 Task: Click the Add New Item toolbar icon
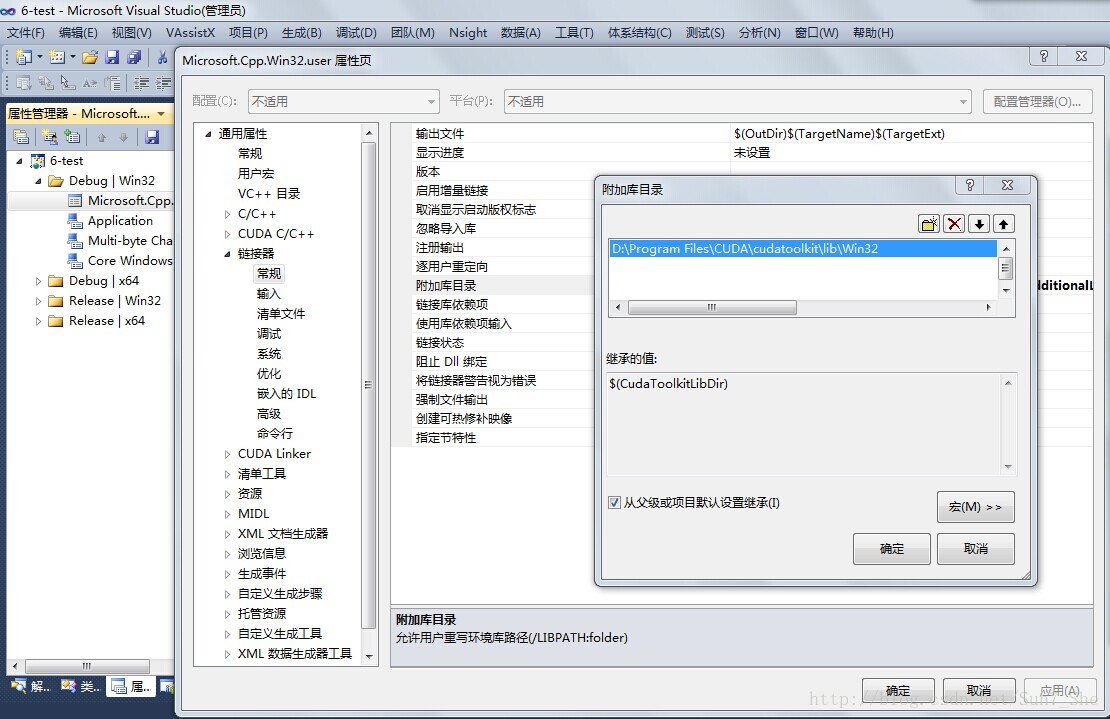[x=57, y=57]
